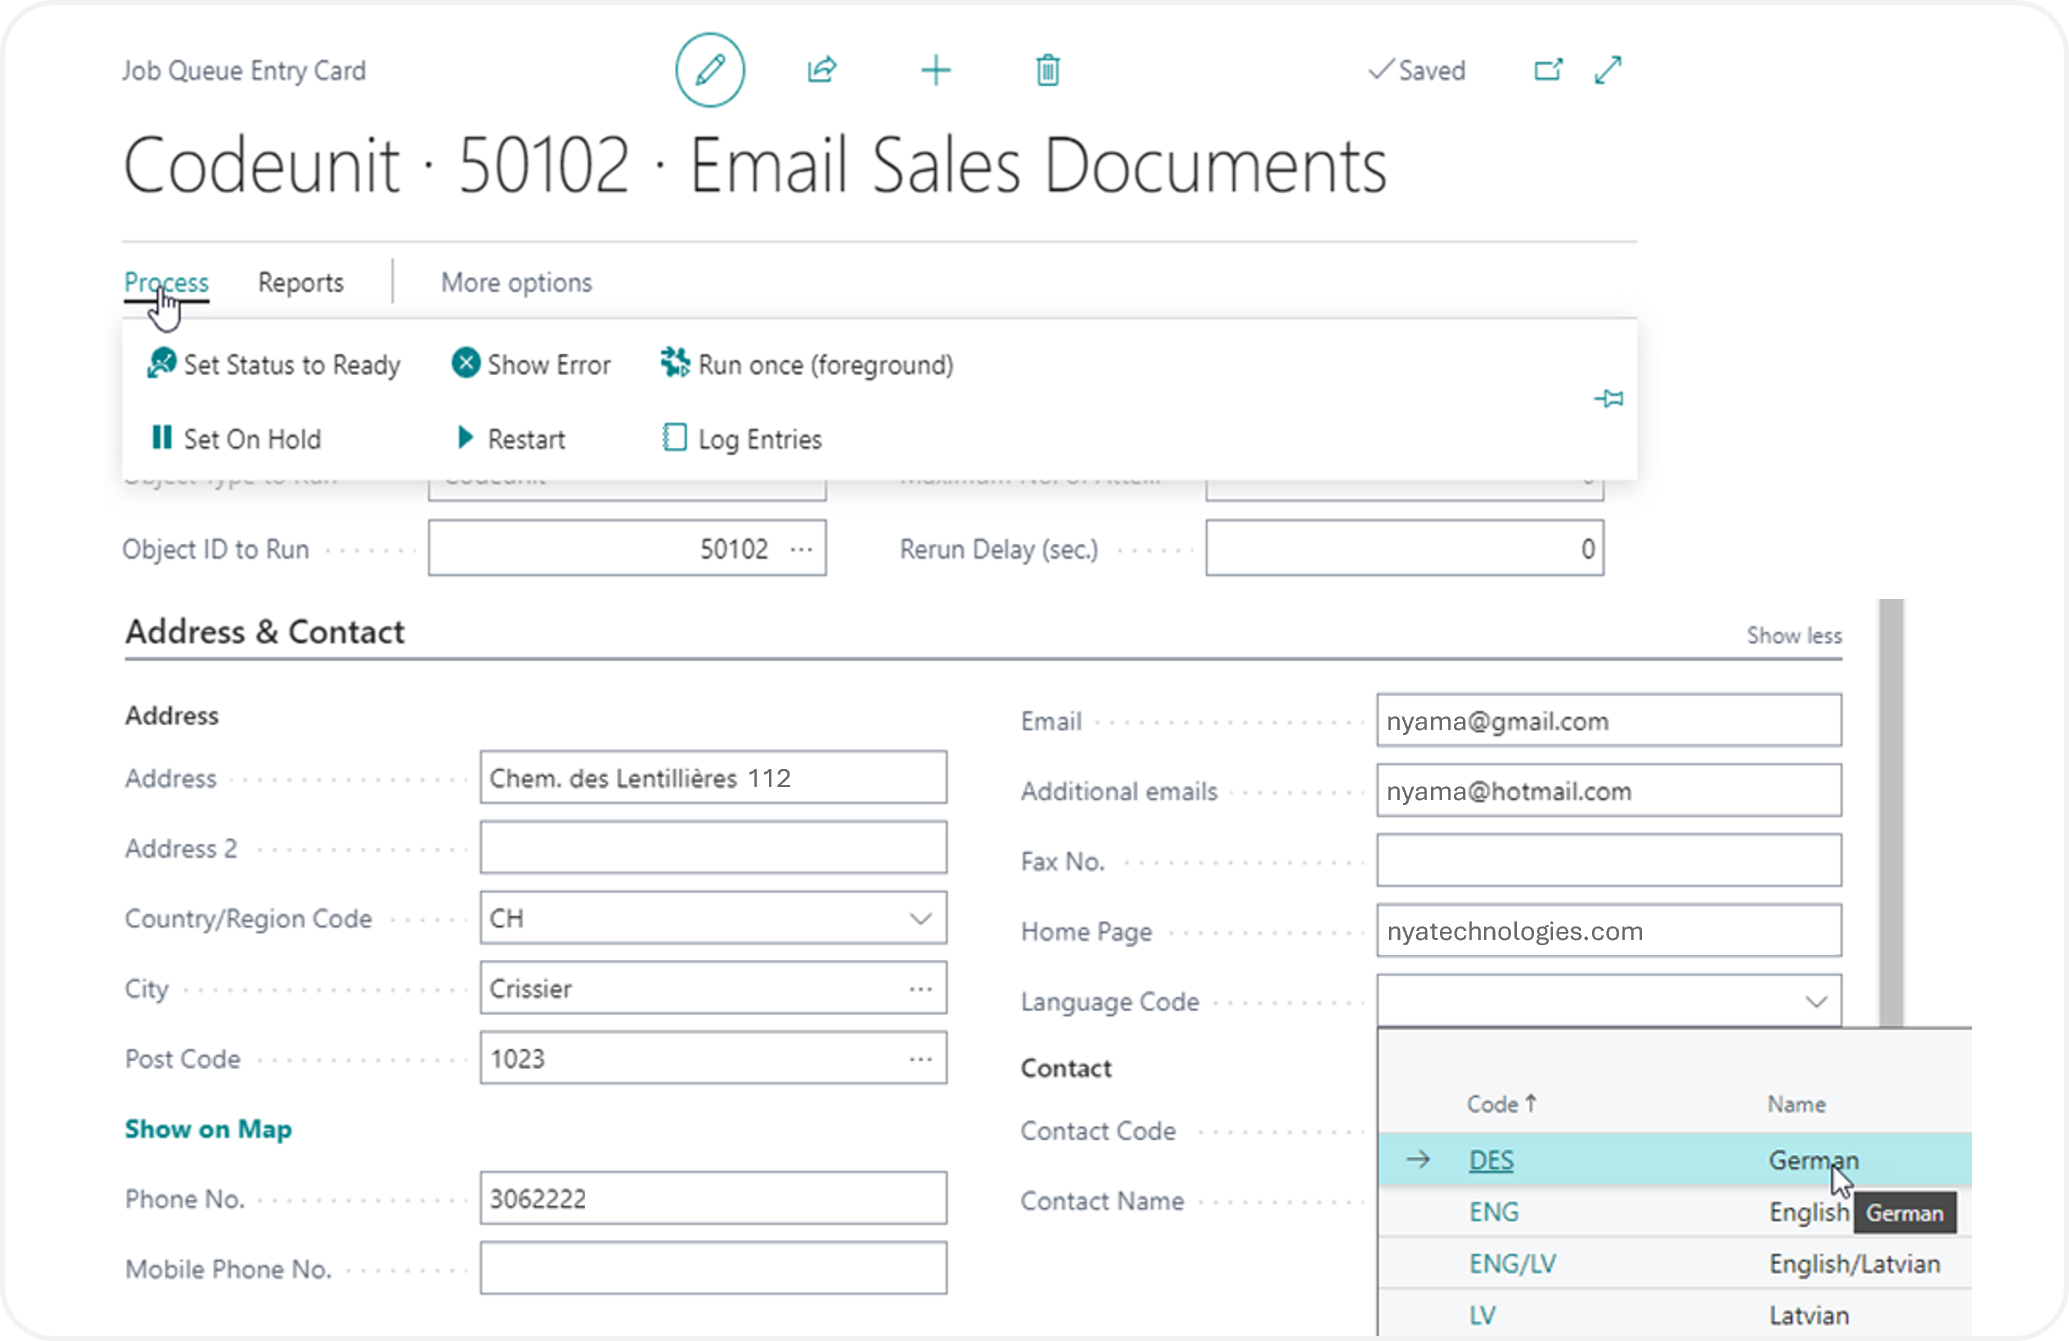Screen dimensions: 2069x1341
Task: Click the Address field
Action: pos(713,778)
